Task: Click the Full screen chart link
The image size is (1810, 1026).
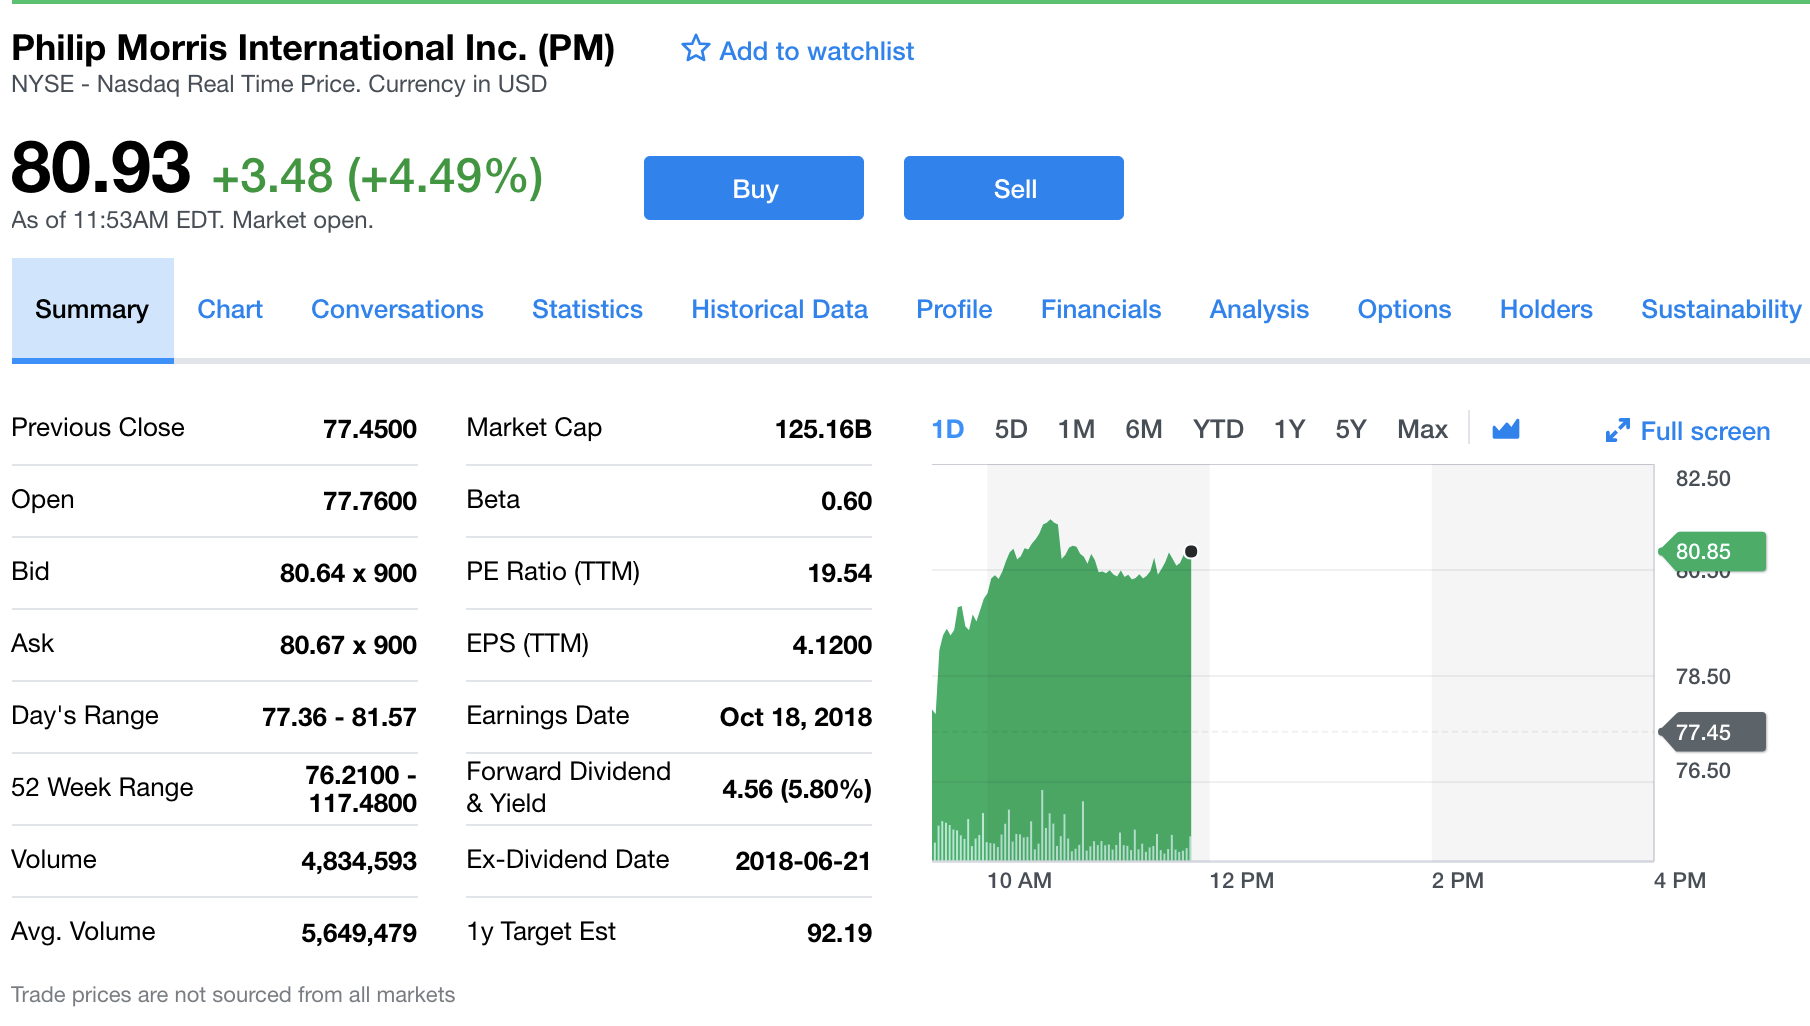Action: [1704, 431]
